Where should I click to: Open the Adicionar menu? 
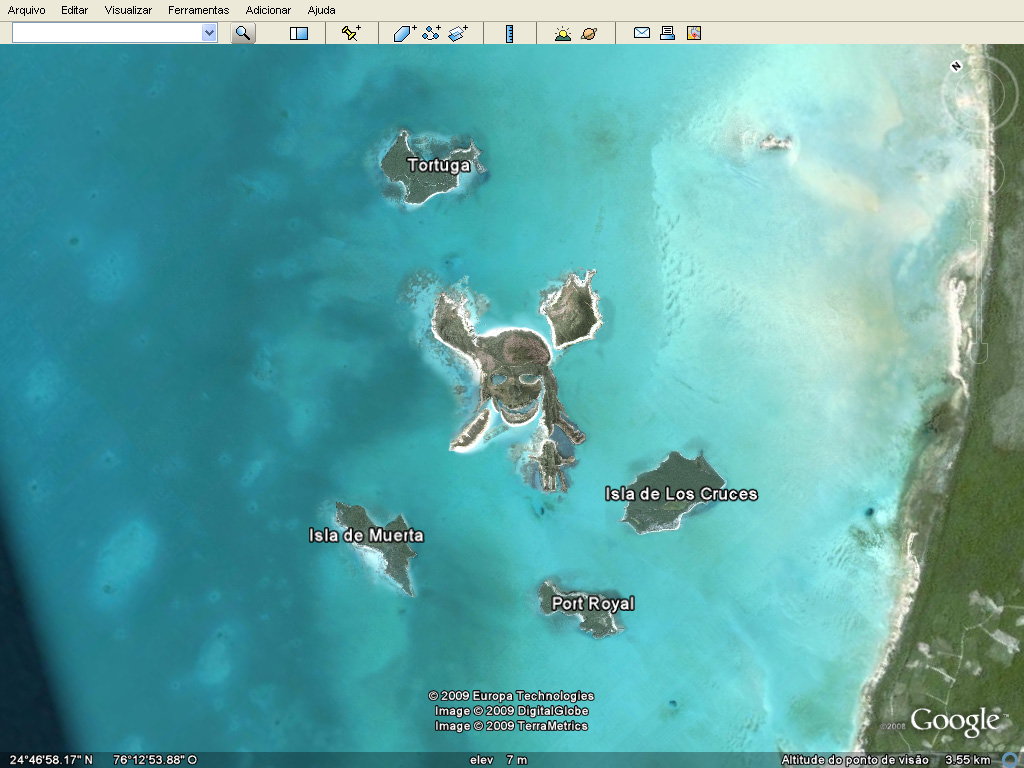(268, 10)
